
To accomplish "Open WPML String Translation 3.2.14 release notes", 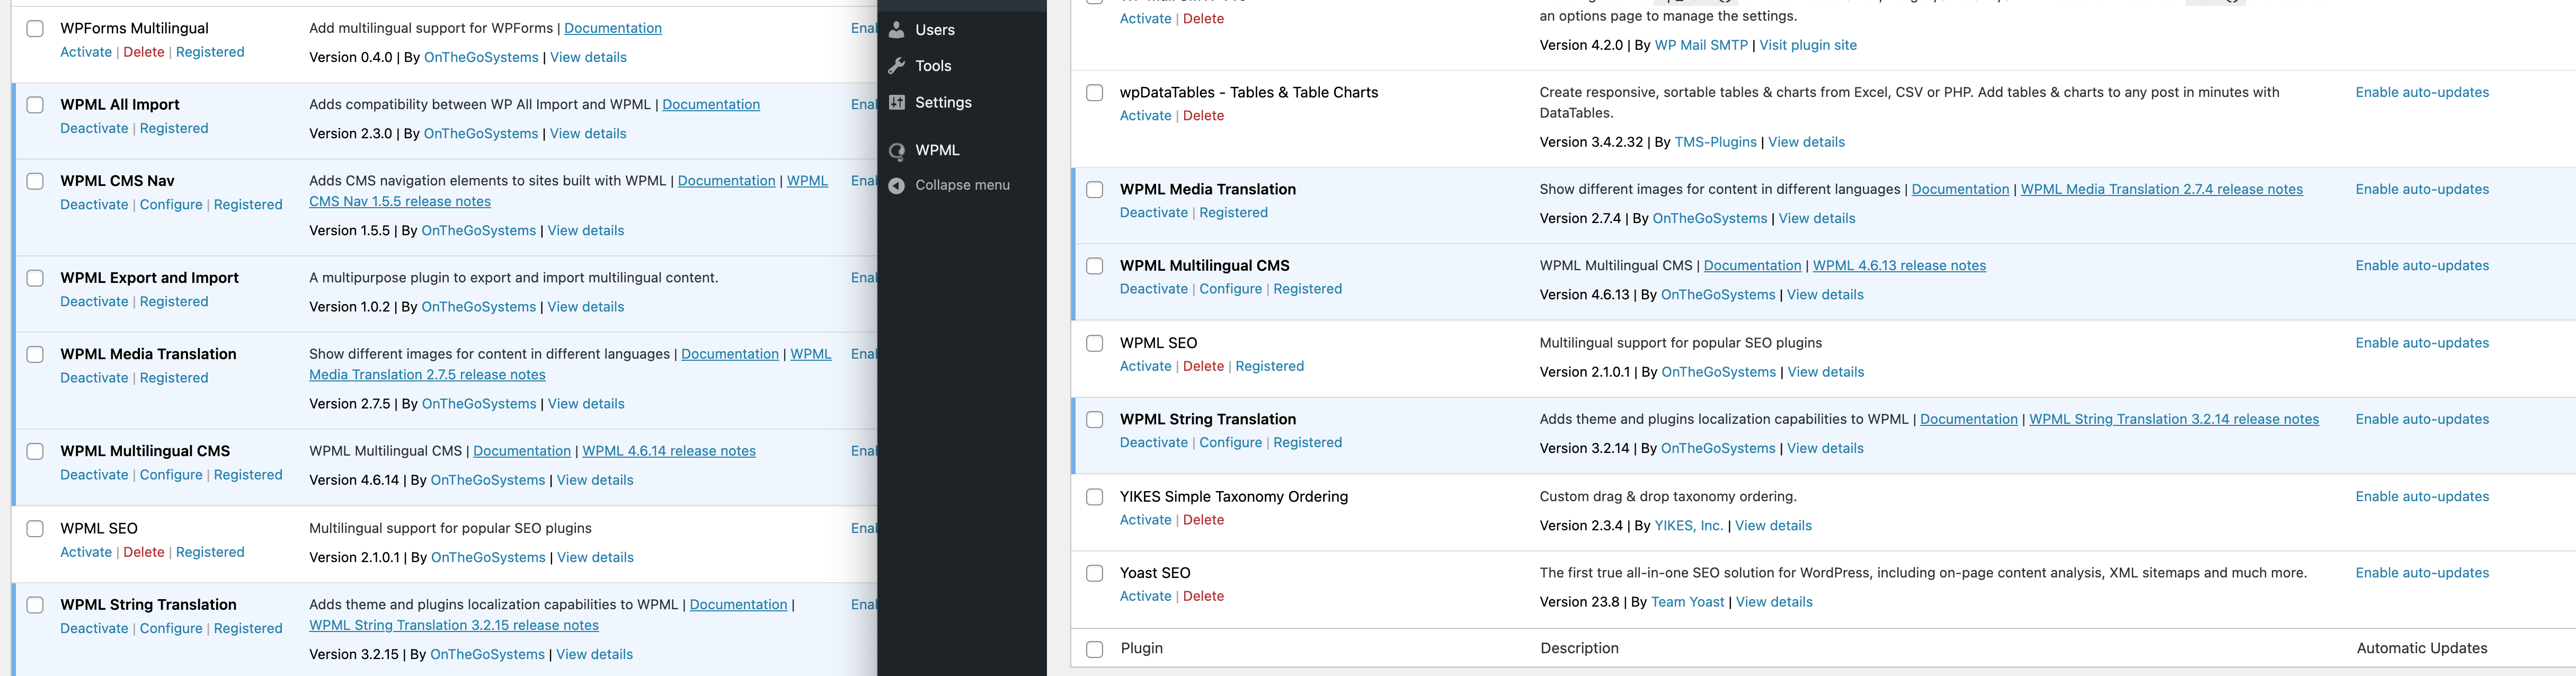I will [2174, 419].
